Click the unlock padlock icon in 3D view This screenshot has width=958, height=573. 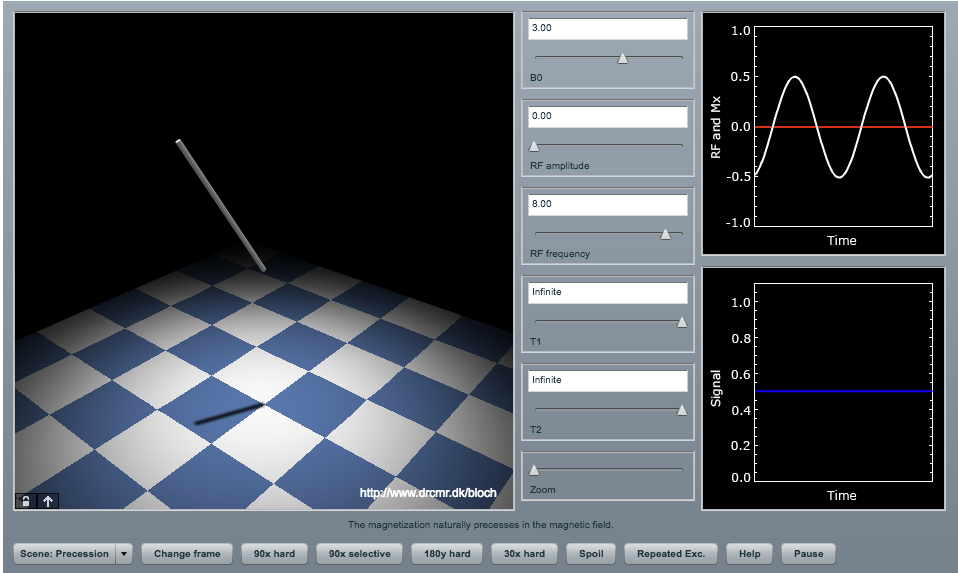pyautogui.click(x=26, y=501)
